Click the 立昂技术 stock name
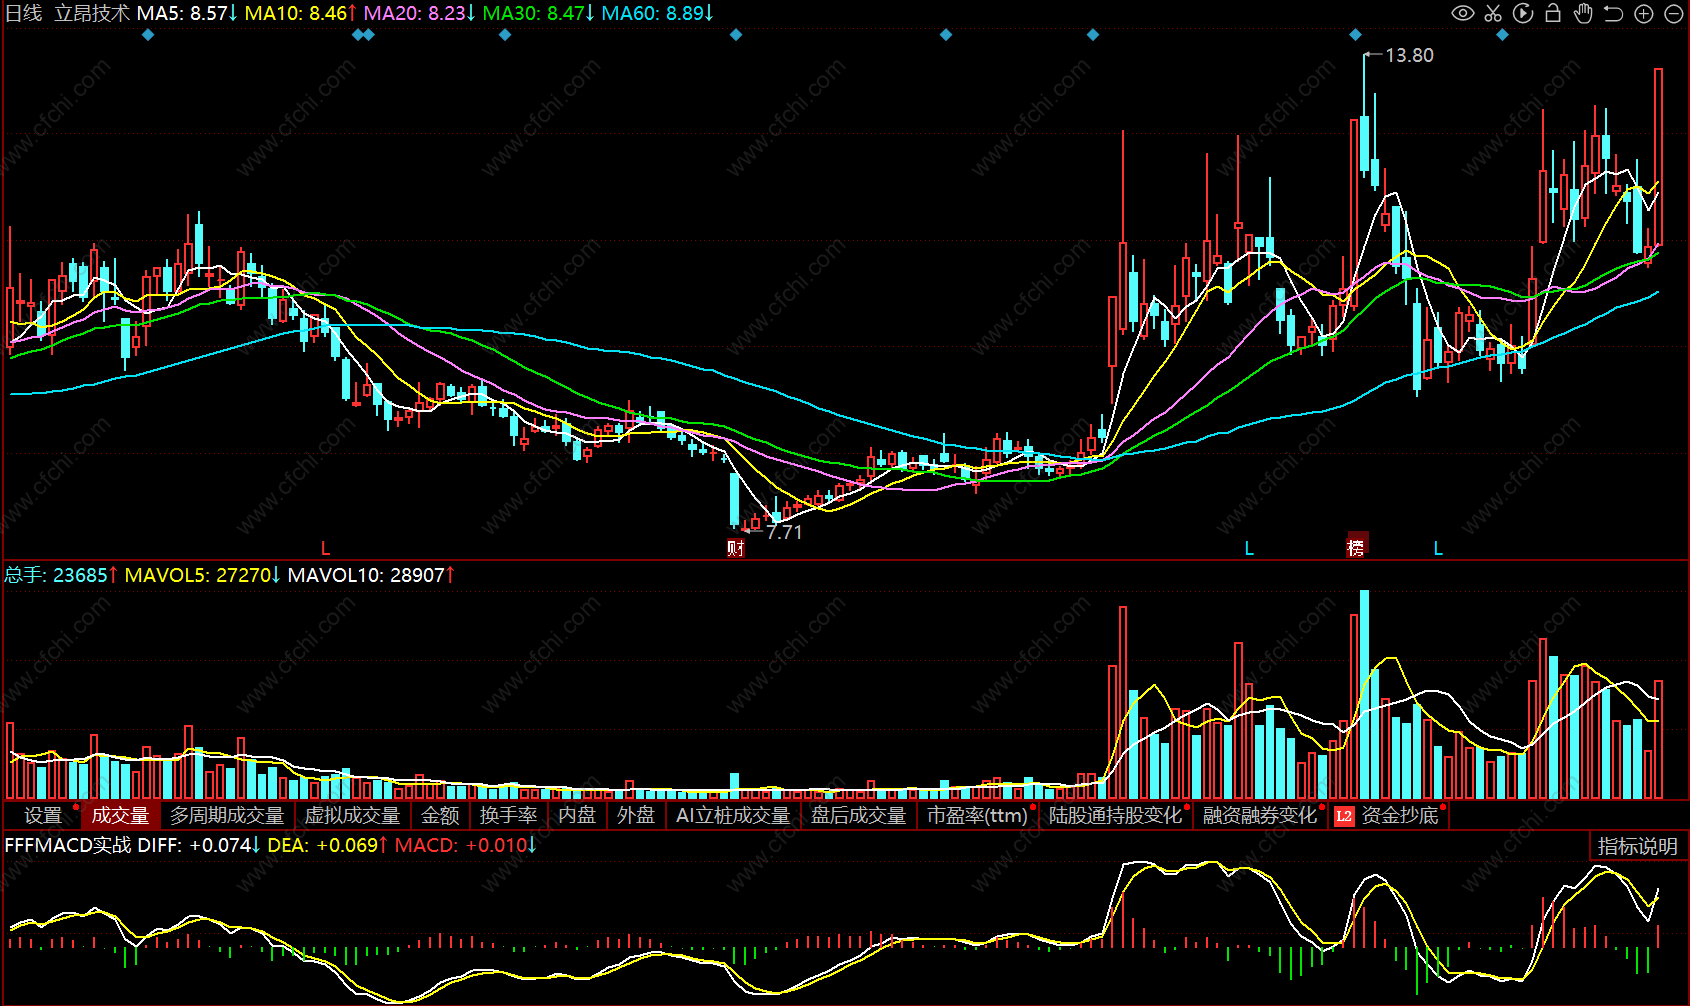Viewport: 1690px width, 1006px height. click(x=92, y=13)
